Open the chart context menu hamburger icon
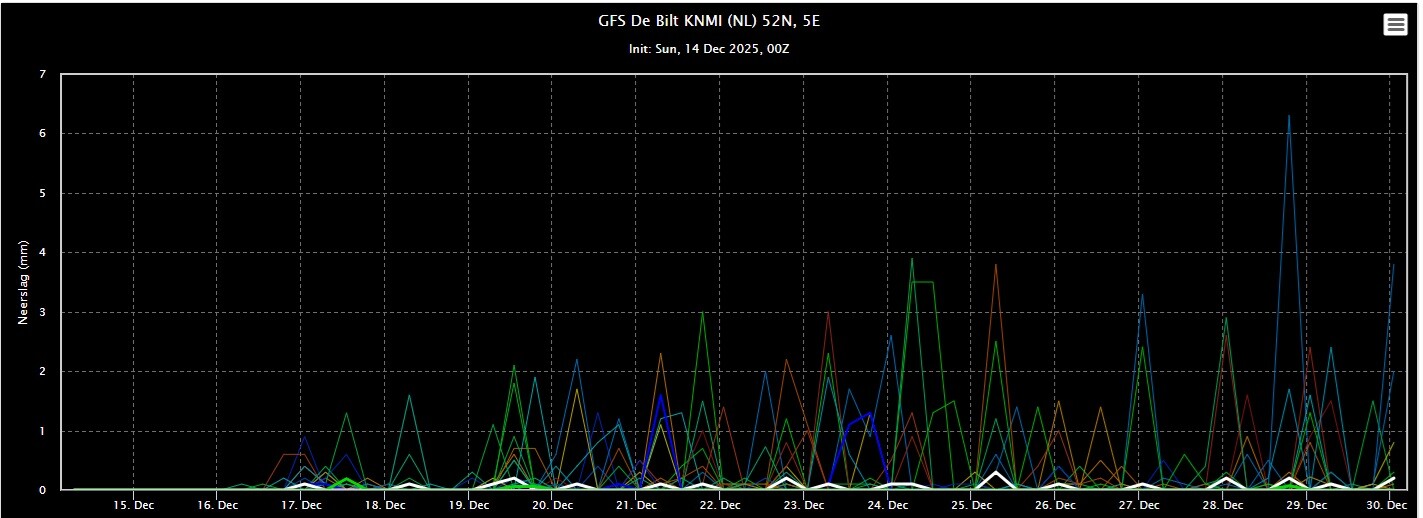 point(1395,25)
